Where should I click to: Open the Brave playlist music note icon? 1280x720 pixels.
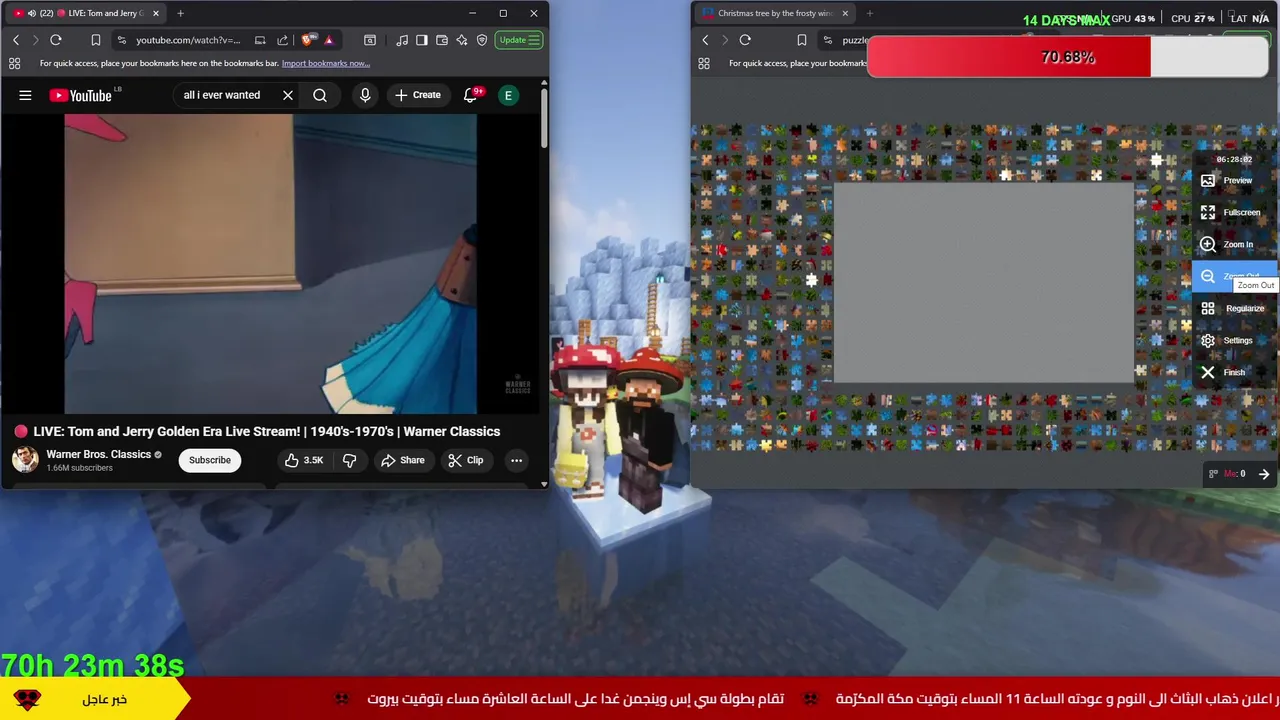click(x=402, y=40)
